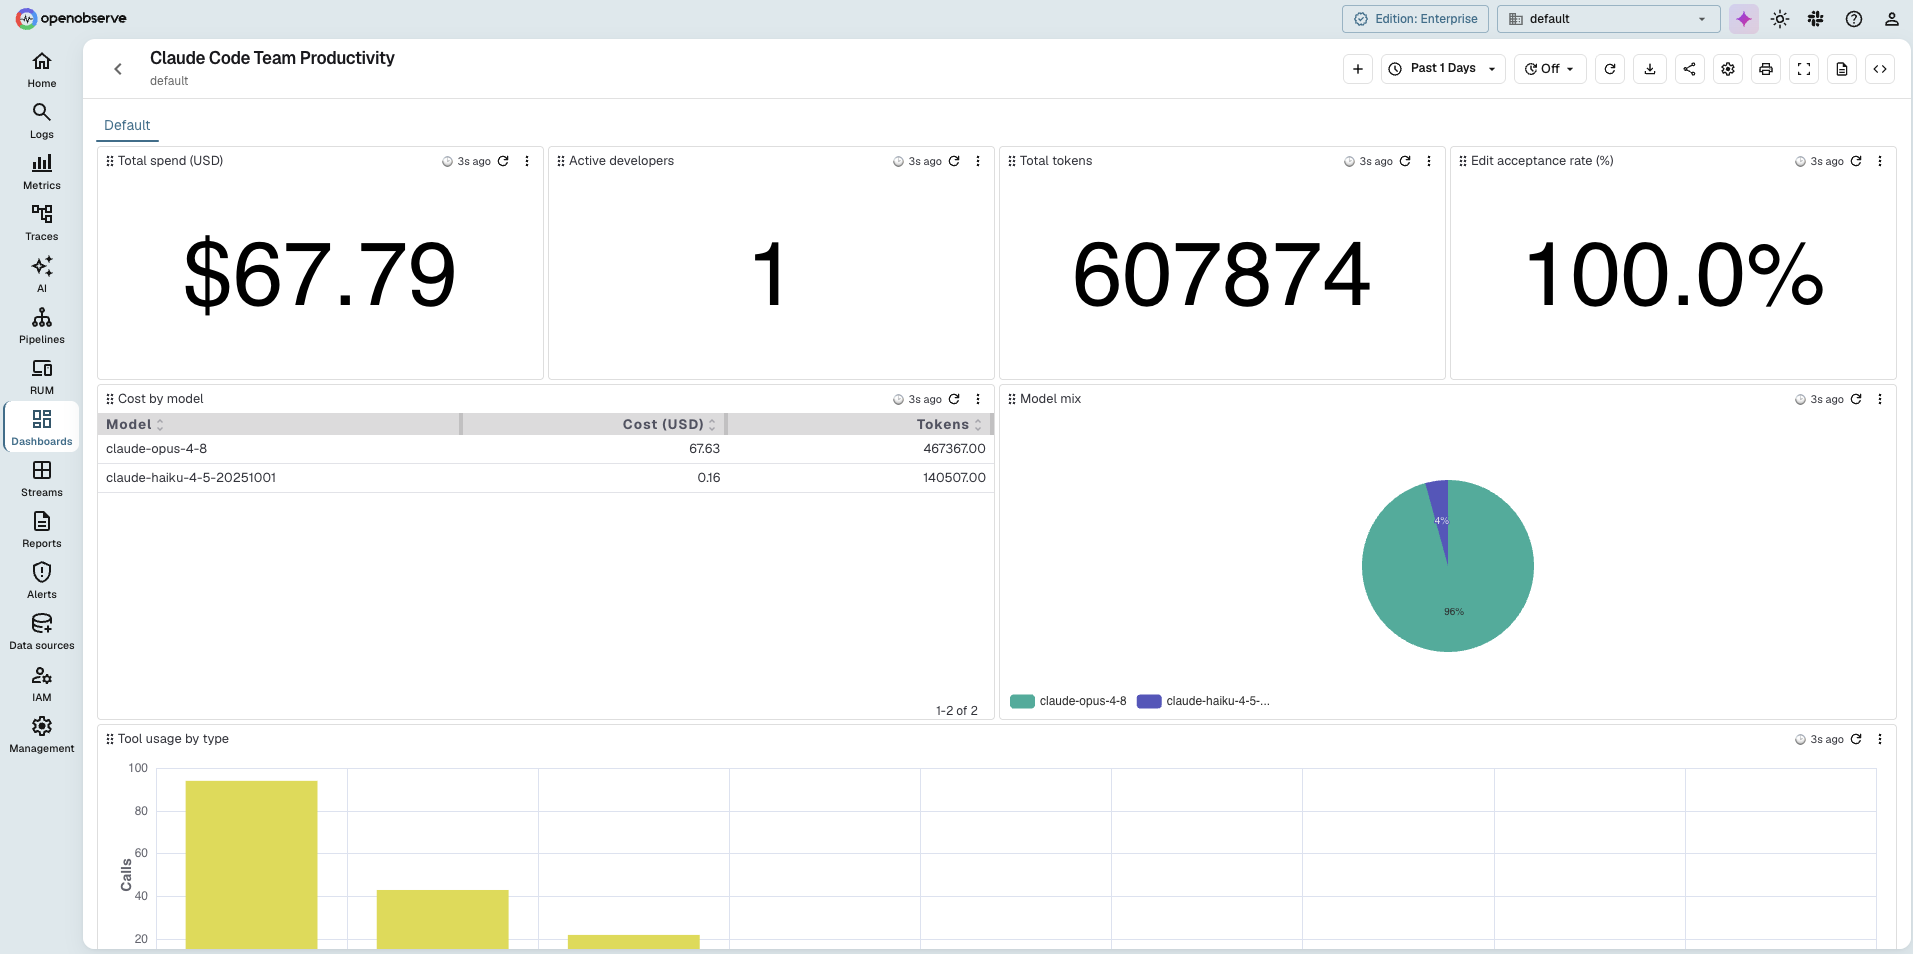Refresh the Total tokens panel
Viewport: 1913px width, 954px height.
1405,161
